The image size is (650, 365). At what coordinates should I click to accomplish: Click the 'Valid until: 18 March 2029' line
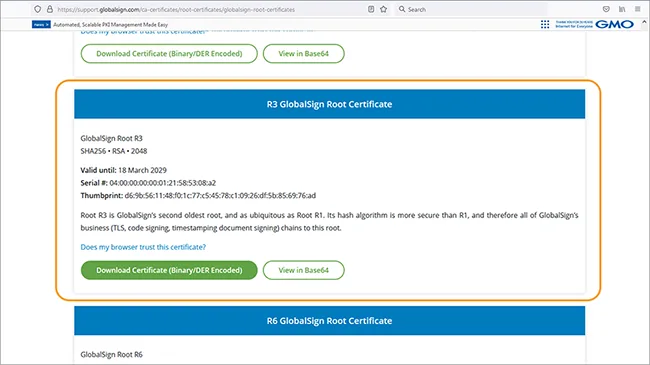[124, 170]
